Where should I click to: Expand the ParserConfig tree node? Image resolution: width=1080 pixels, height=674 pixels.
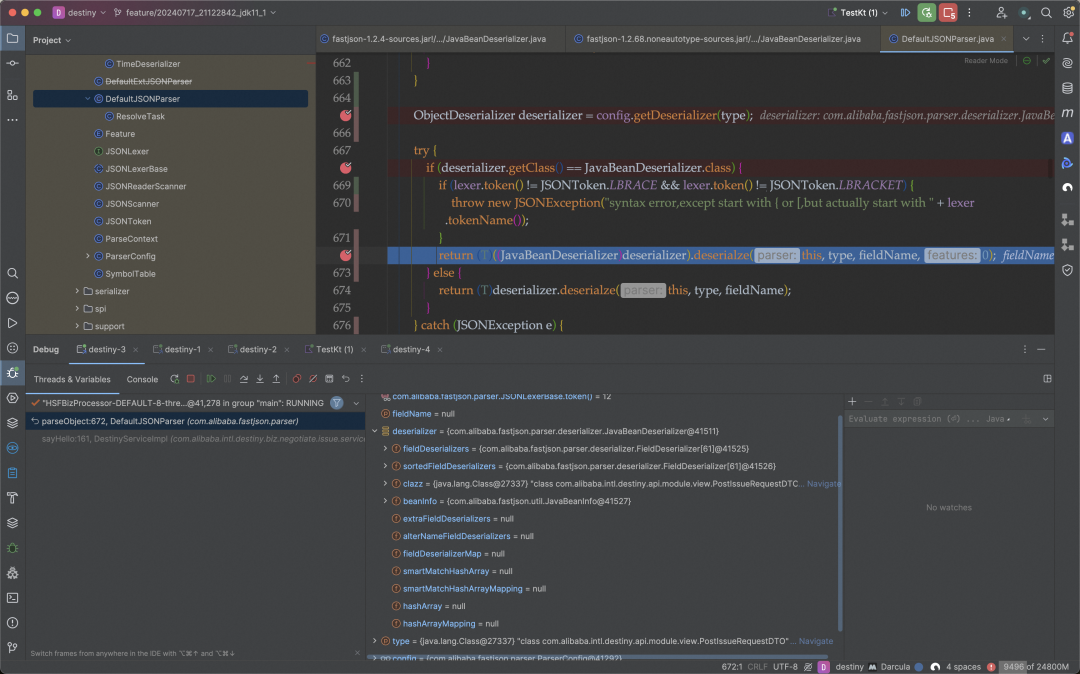tap(87, 256)
